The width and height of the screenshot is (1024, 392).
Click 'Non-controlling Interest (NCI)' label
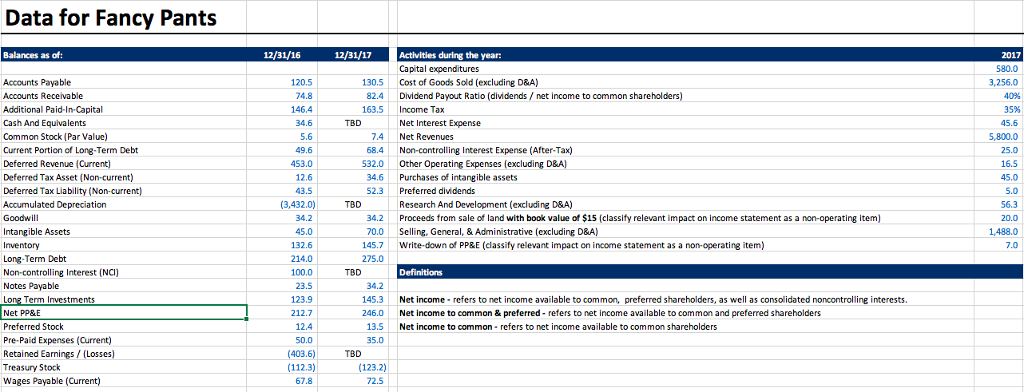tap(123, 272)
